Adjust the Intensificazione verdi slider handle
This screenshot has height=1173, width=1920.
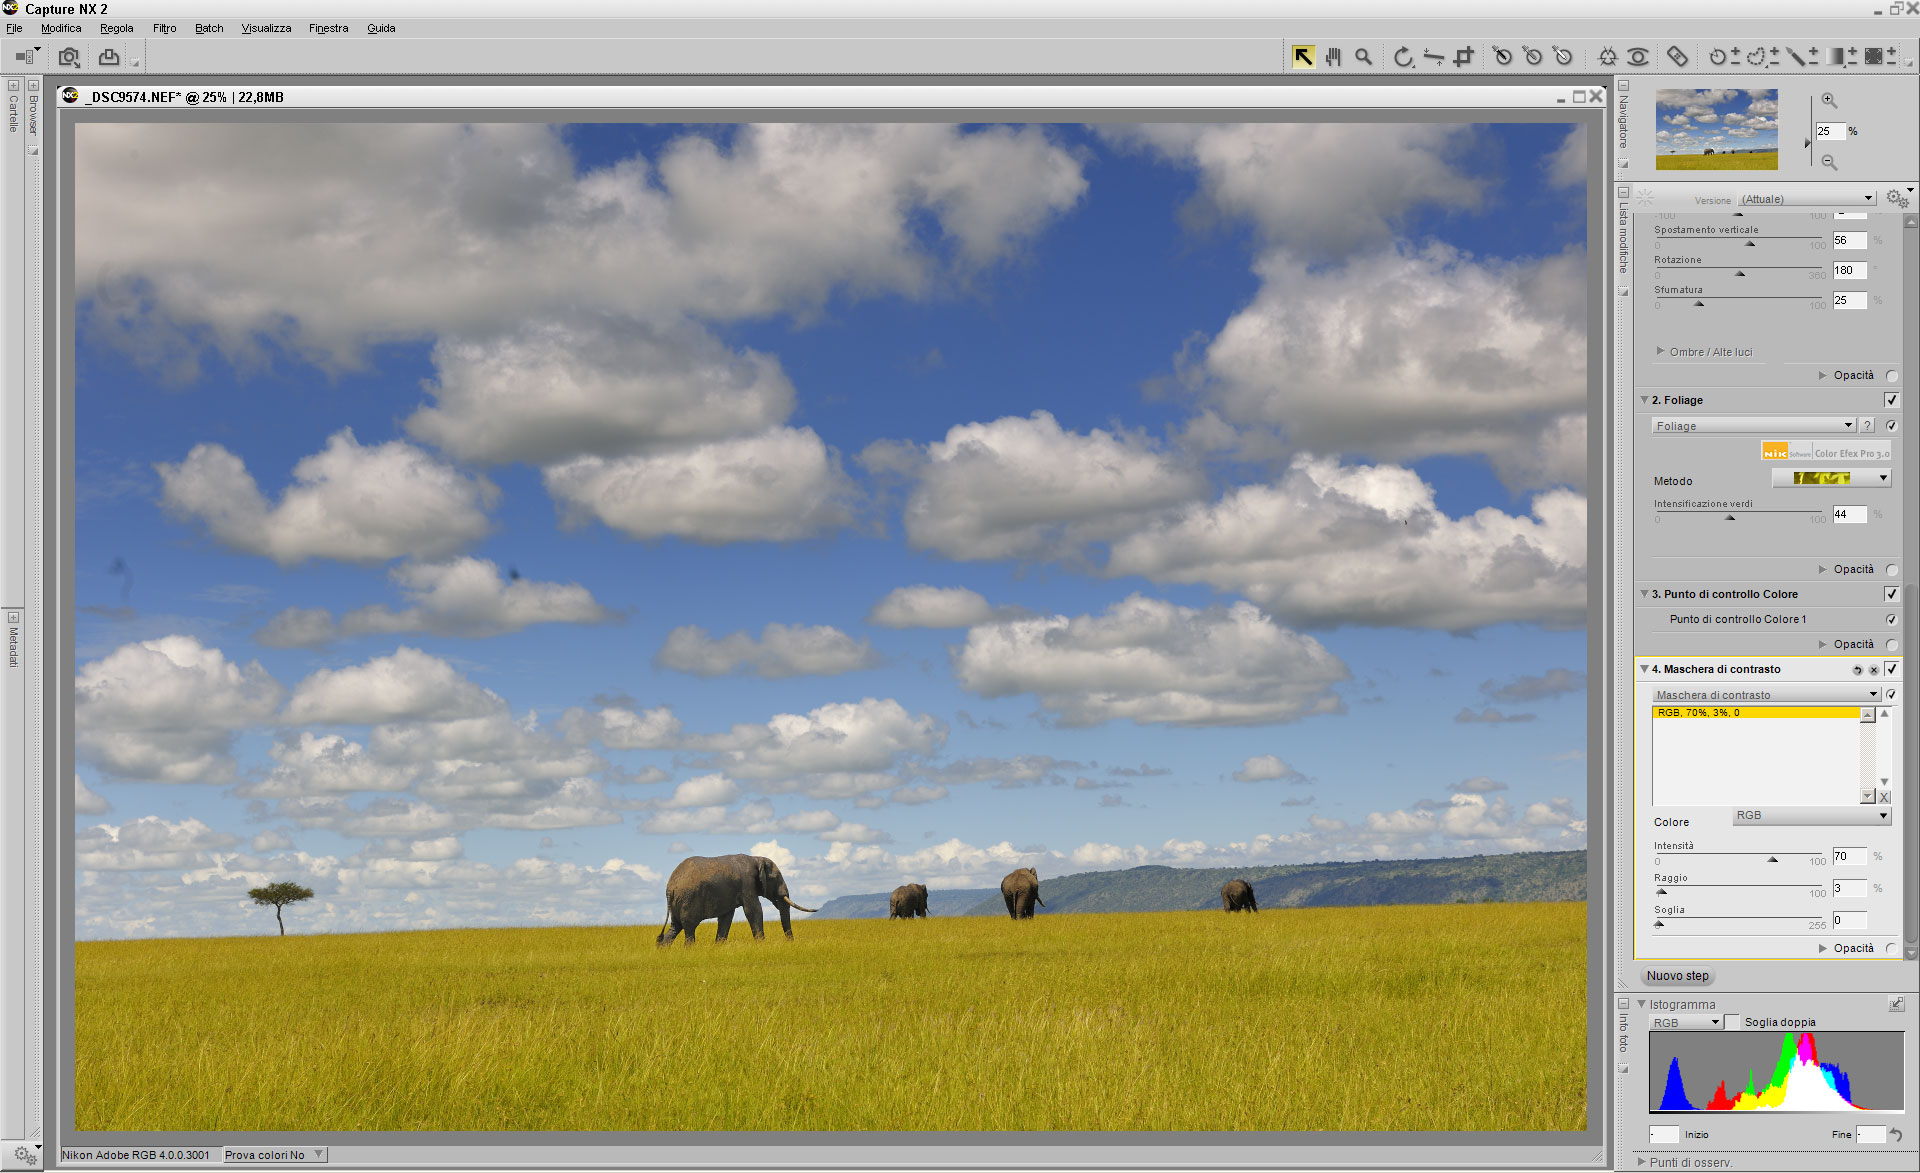tap(1730, 518)
